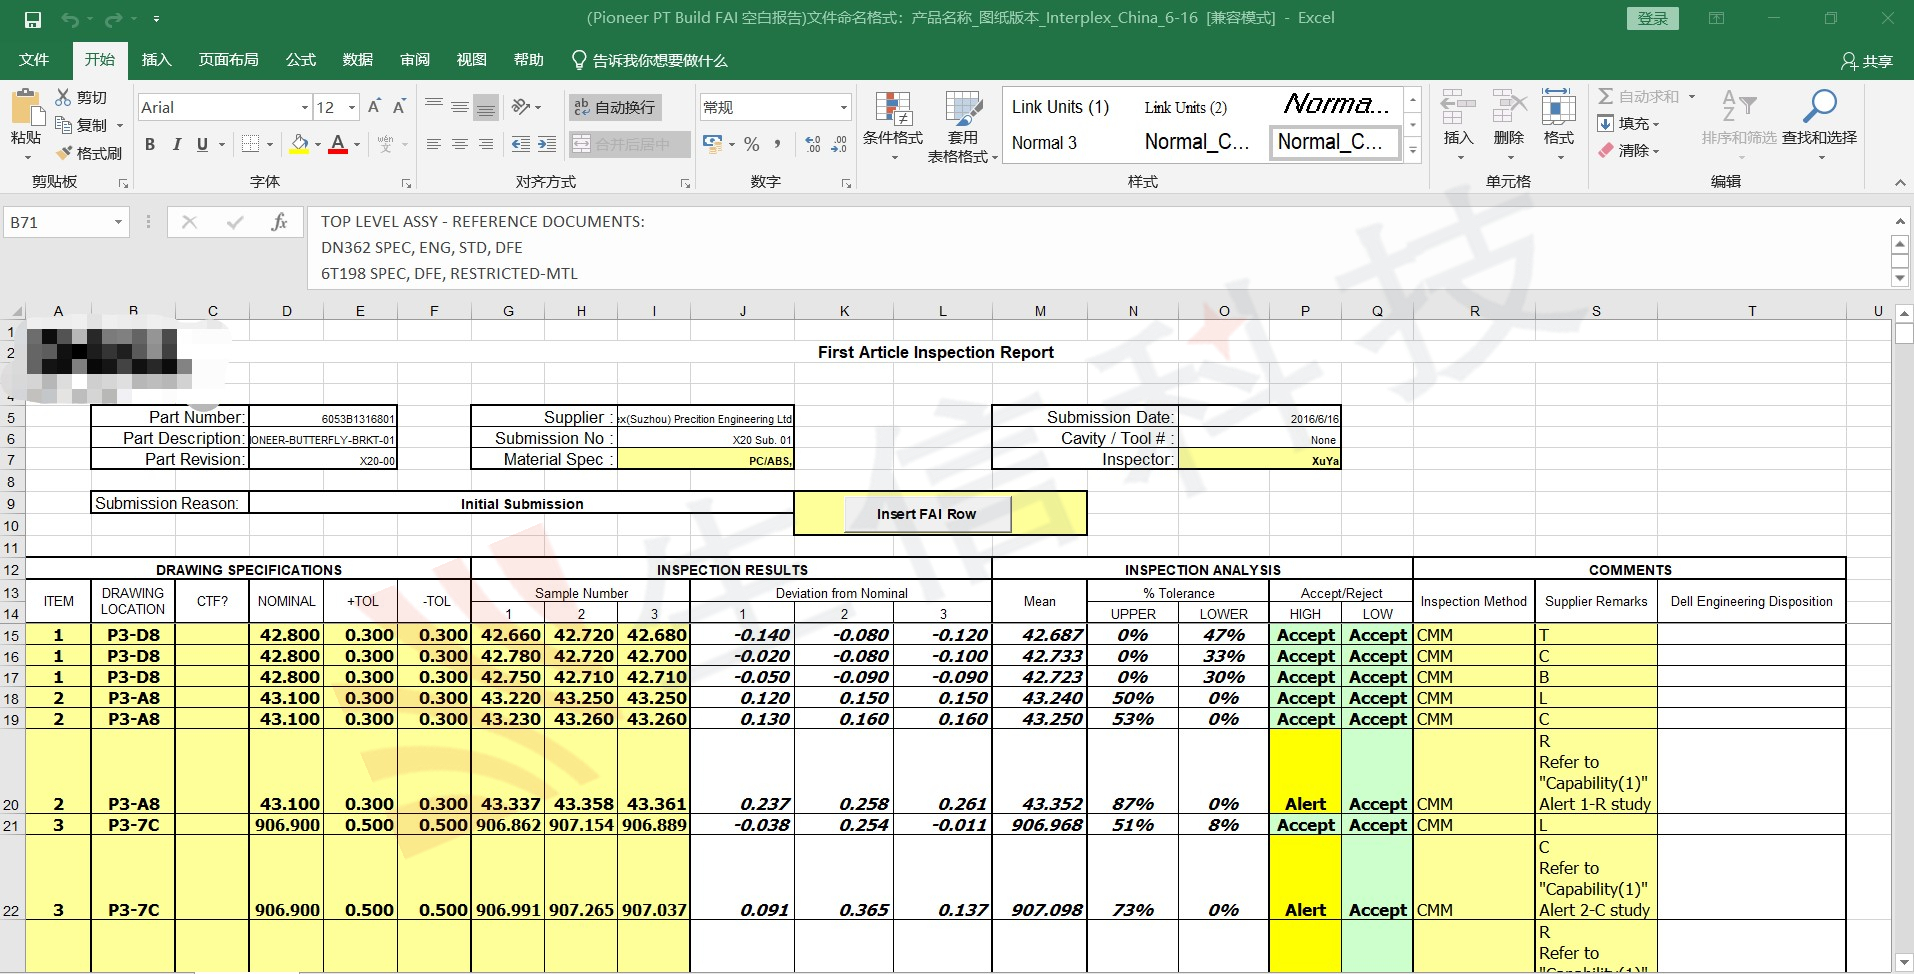This screenshot has height=974, width=1914.
Task: Toggle Wrap Text (自动换行)
Action: (x=614, y=107)
